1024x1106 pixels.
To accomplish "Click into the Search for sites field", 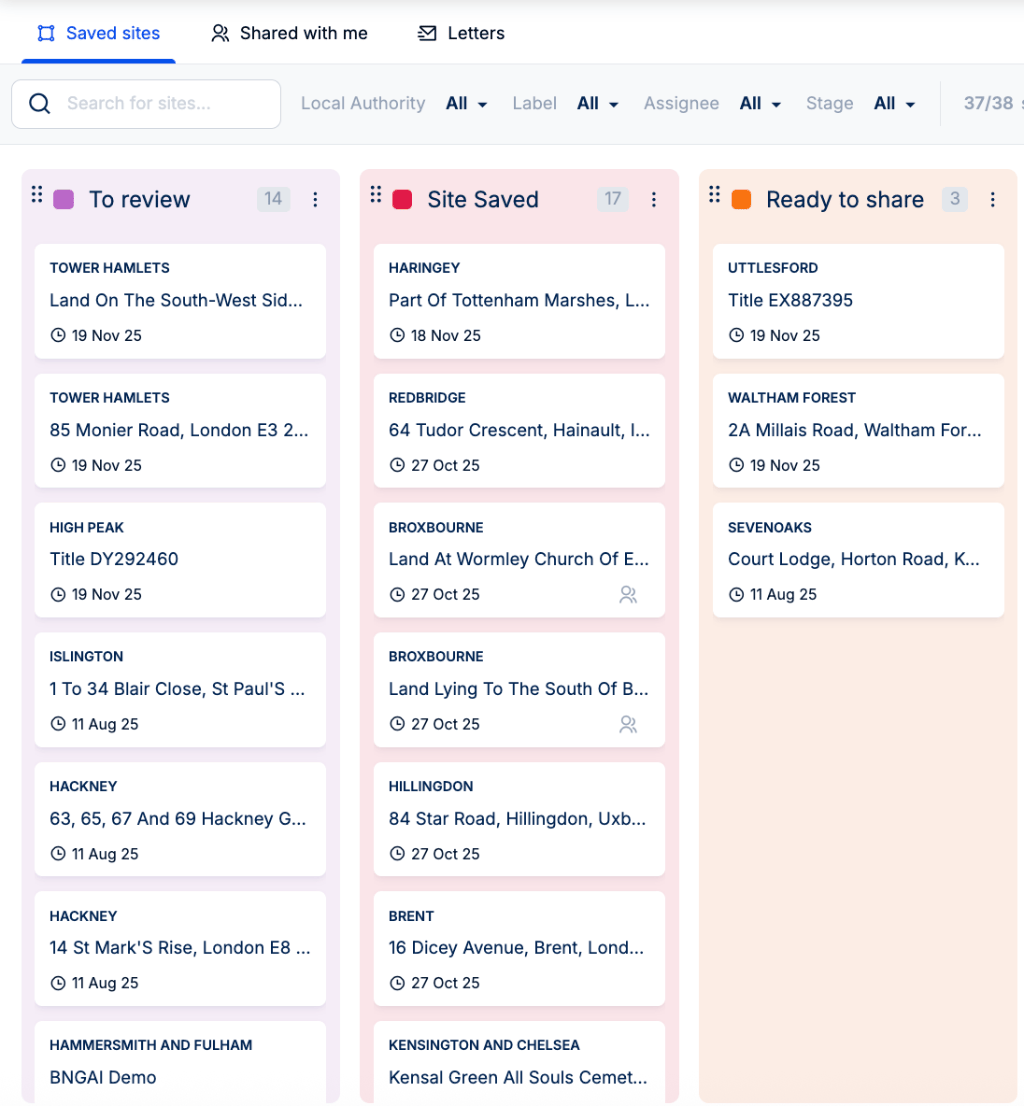I will [x=160, y=104].
